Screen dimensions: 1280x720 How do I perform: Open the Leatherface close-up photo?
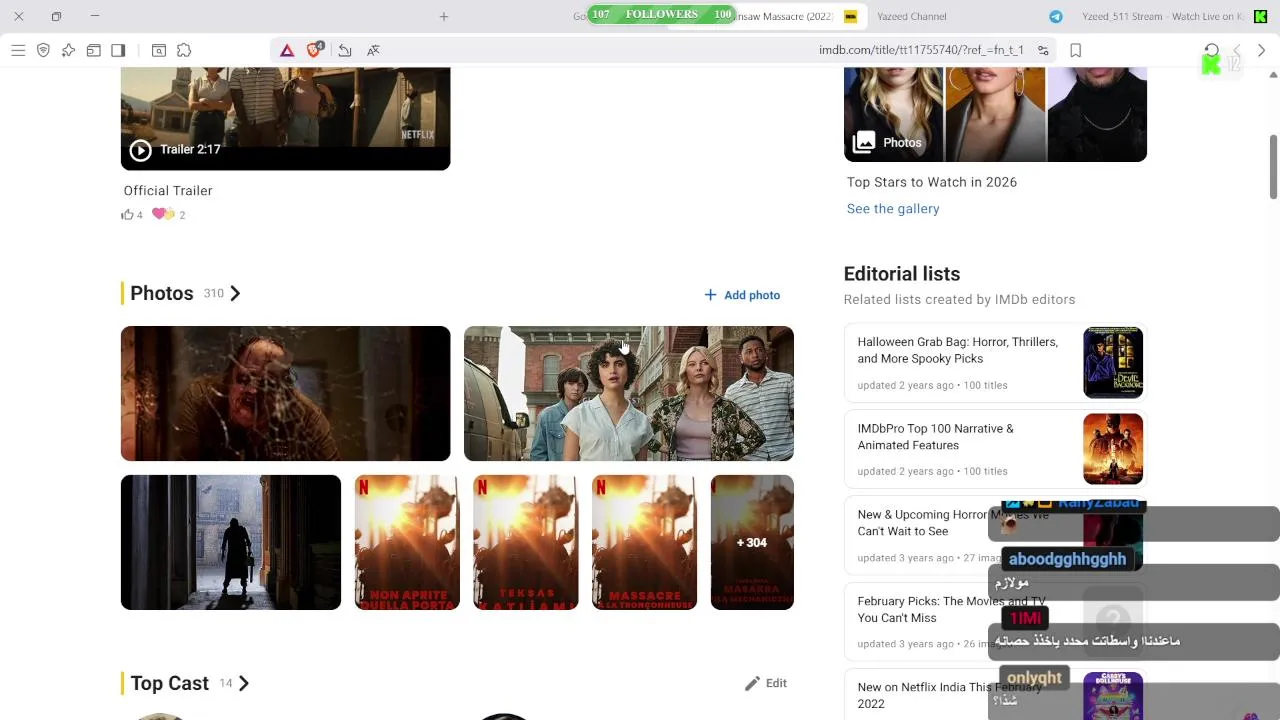coord(285,393)
